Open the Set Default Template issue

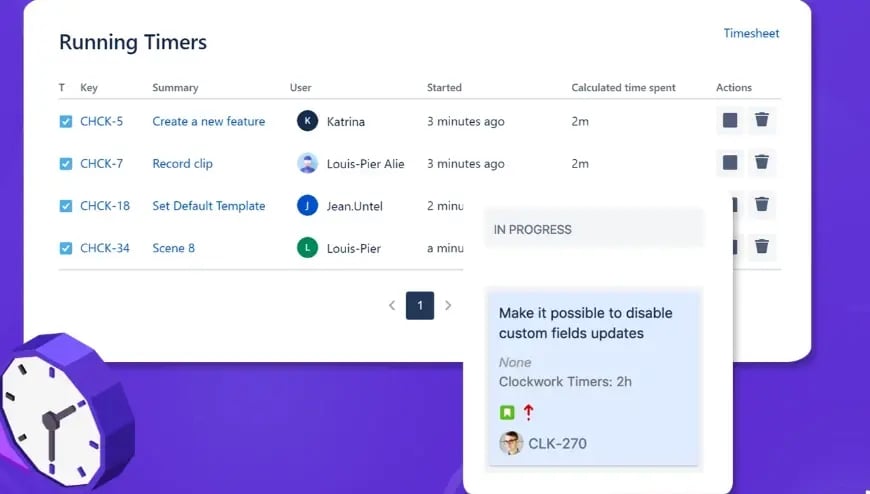(x=209, y=206)
